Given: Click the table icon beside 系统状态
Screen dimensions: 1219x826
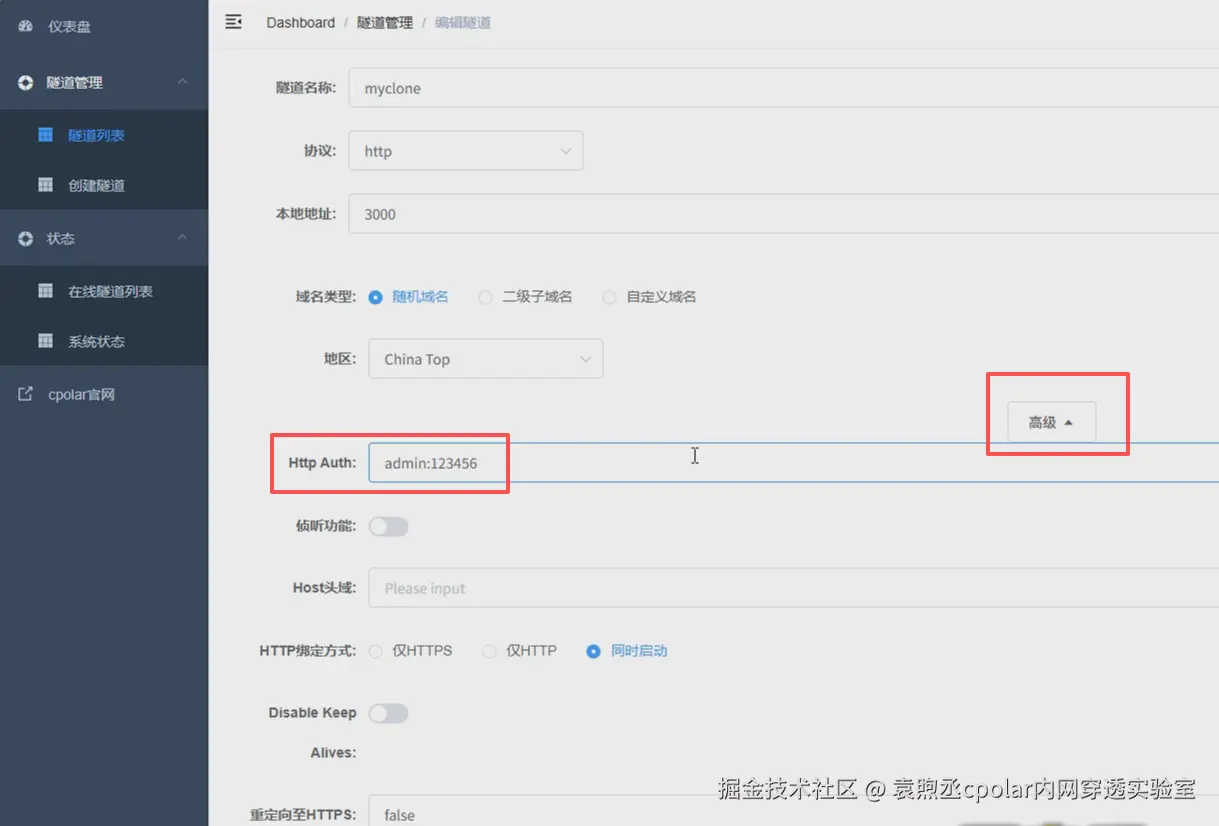Looking at the screenshot, I should (45, 341).
